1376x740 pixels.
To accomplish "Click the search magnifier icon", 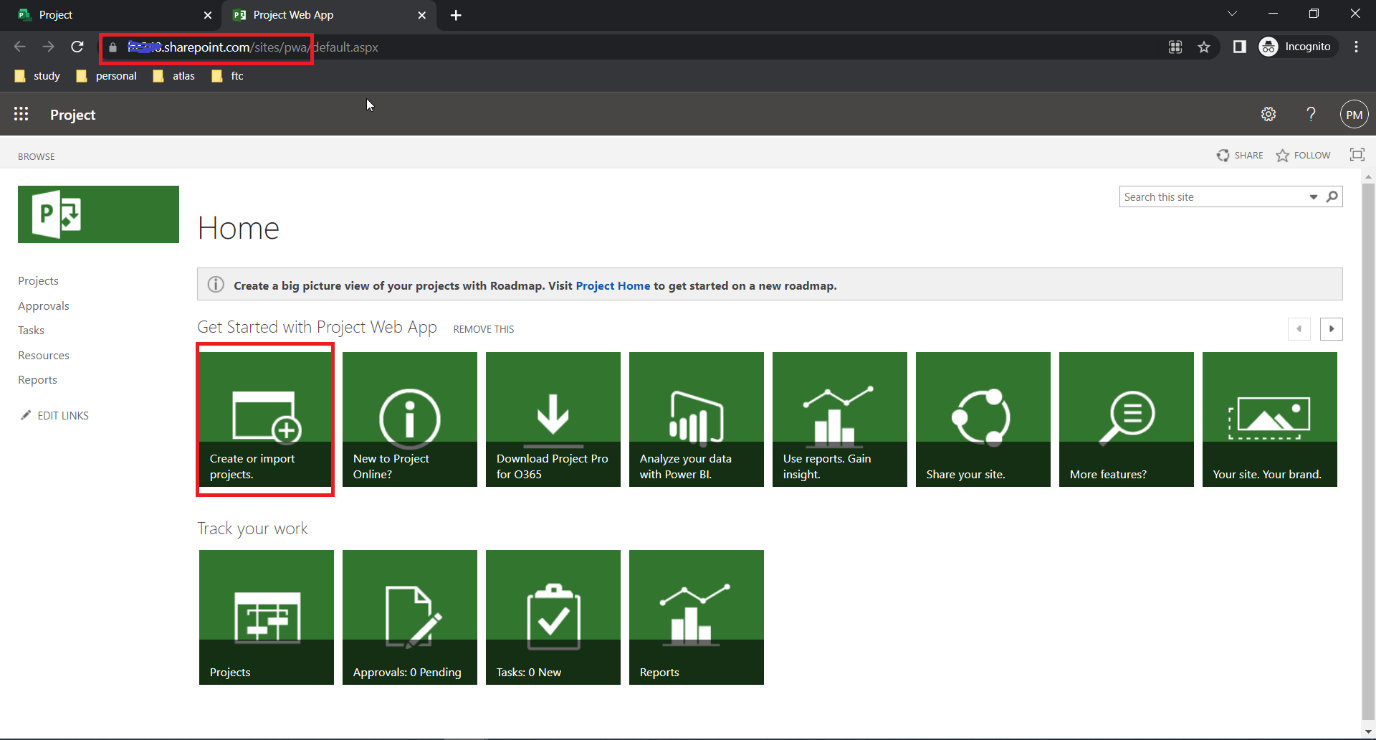I will click(x=1332, y=197).
